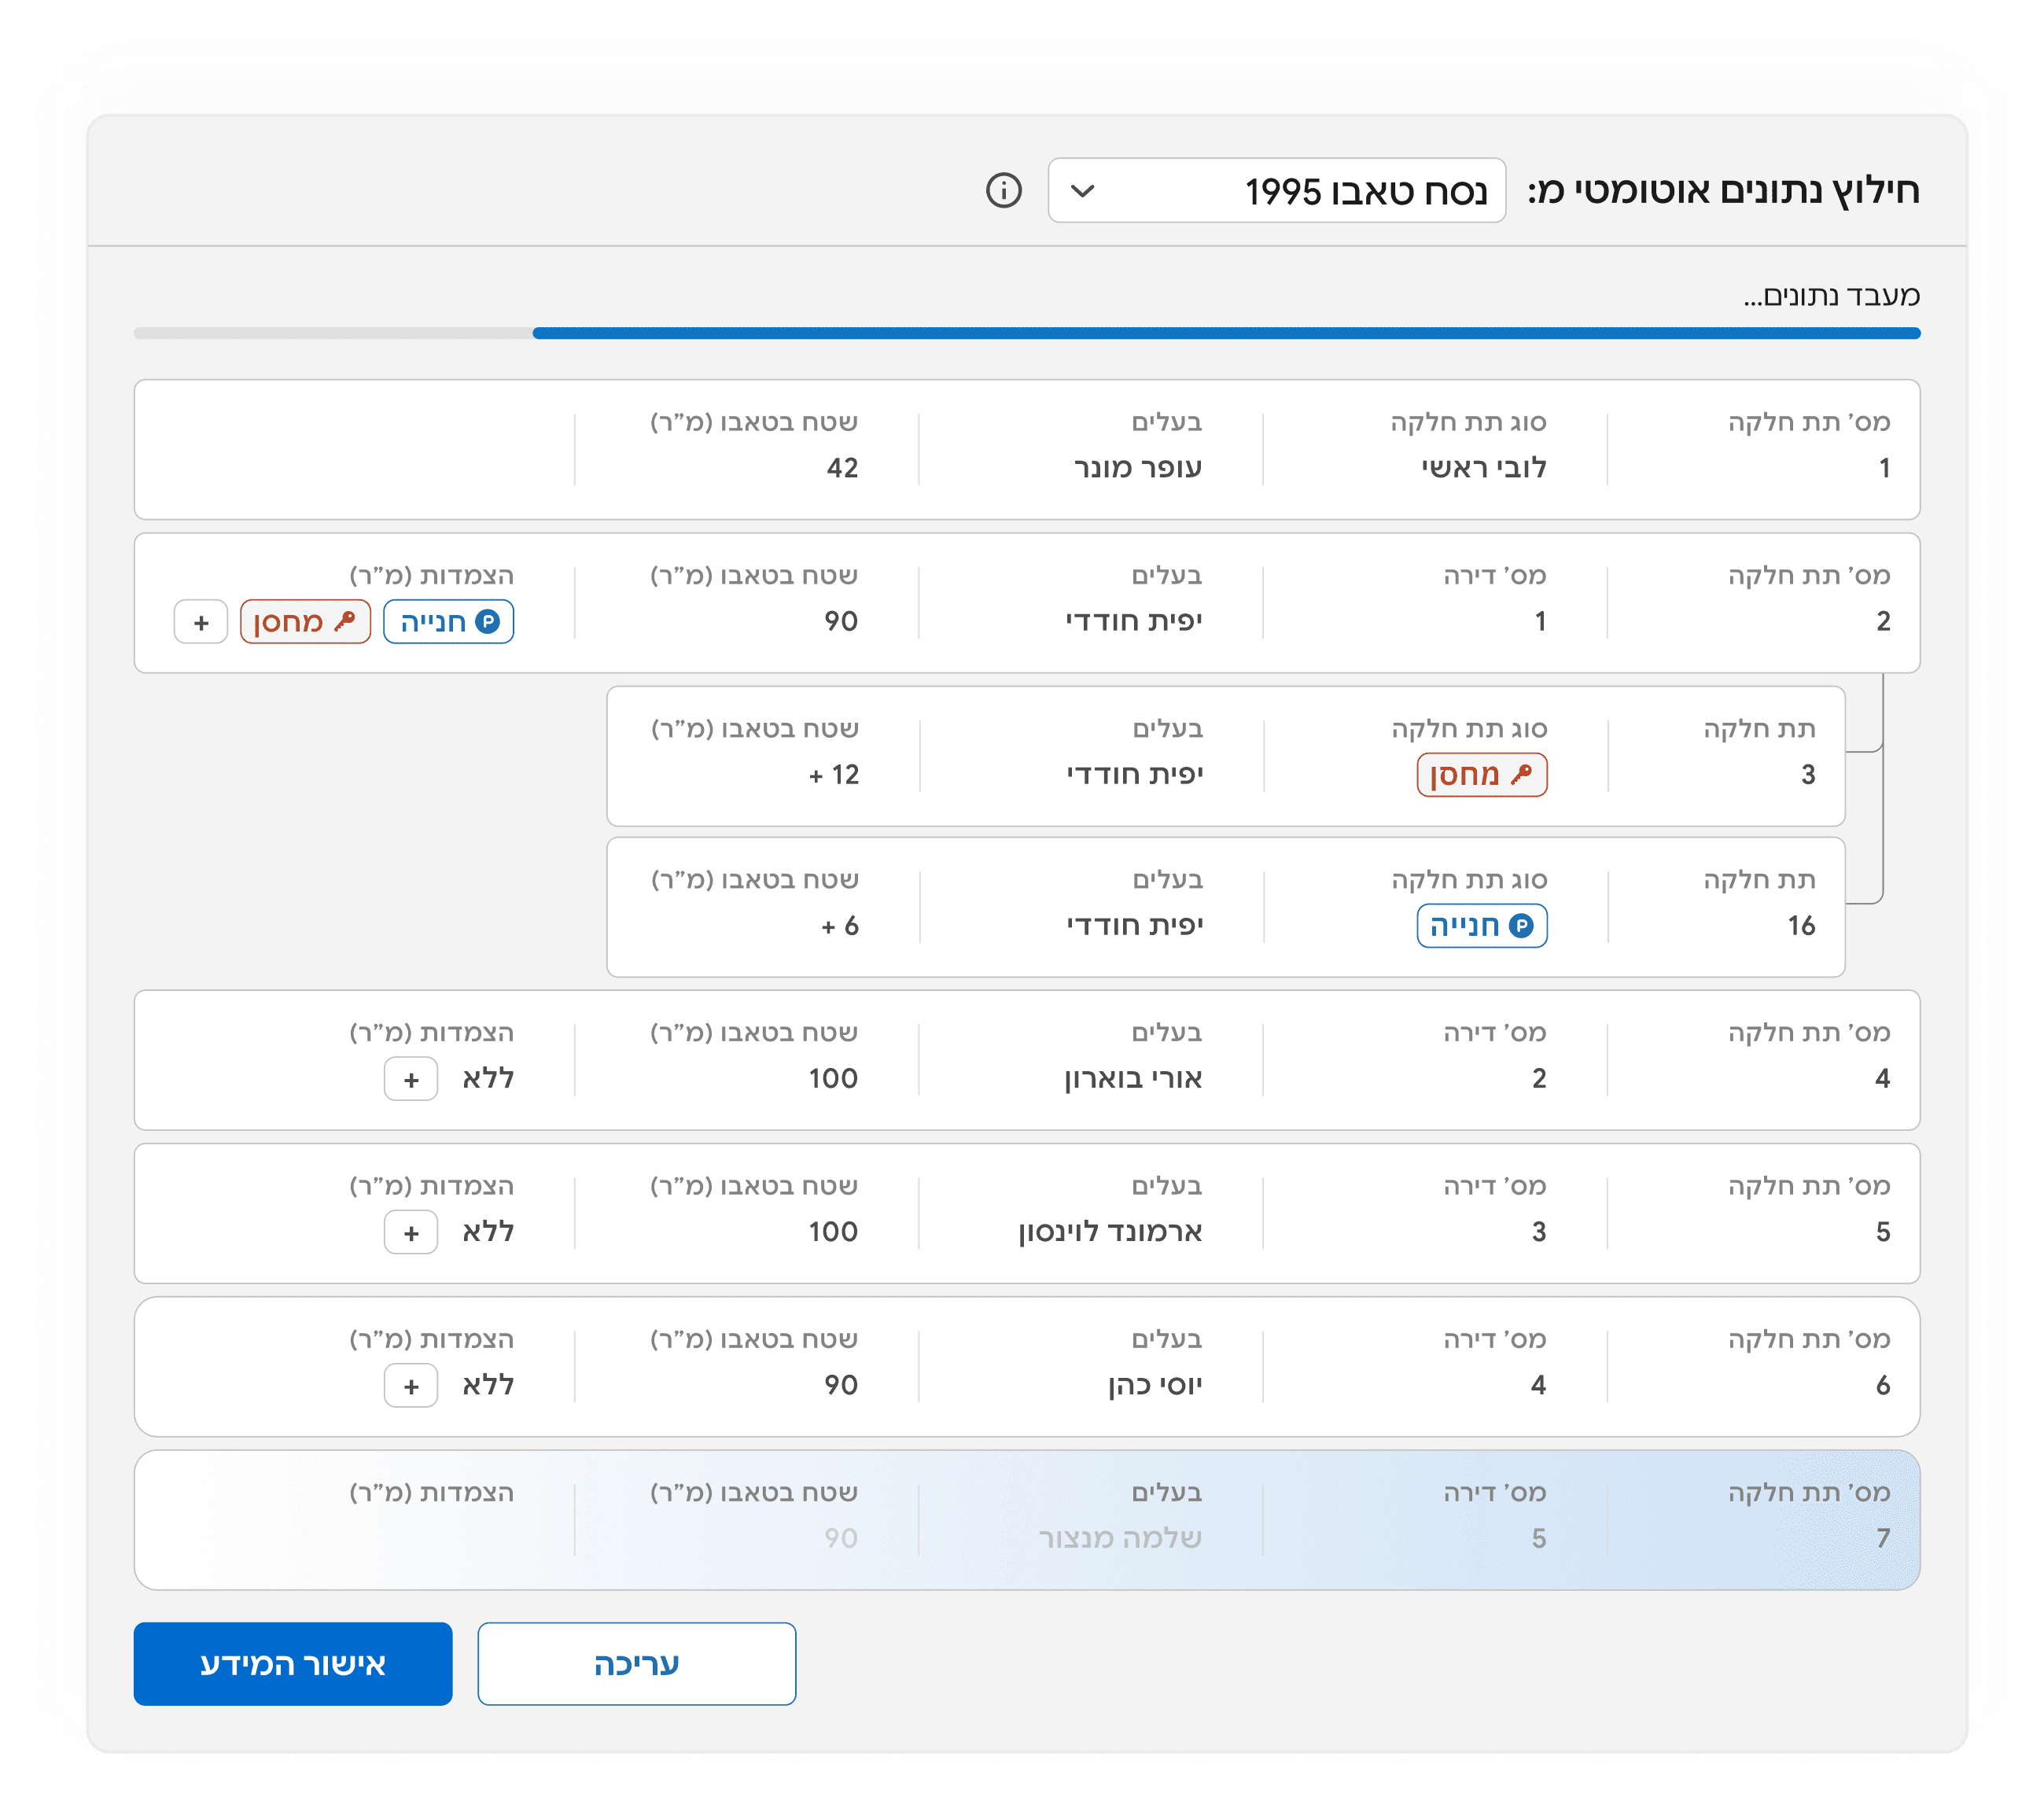Click the blue data processing progress bar
Image resolution: width=2044 pixels, height=1801 pixels.
tap(1225, 333)
